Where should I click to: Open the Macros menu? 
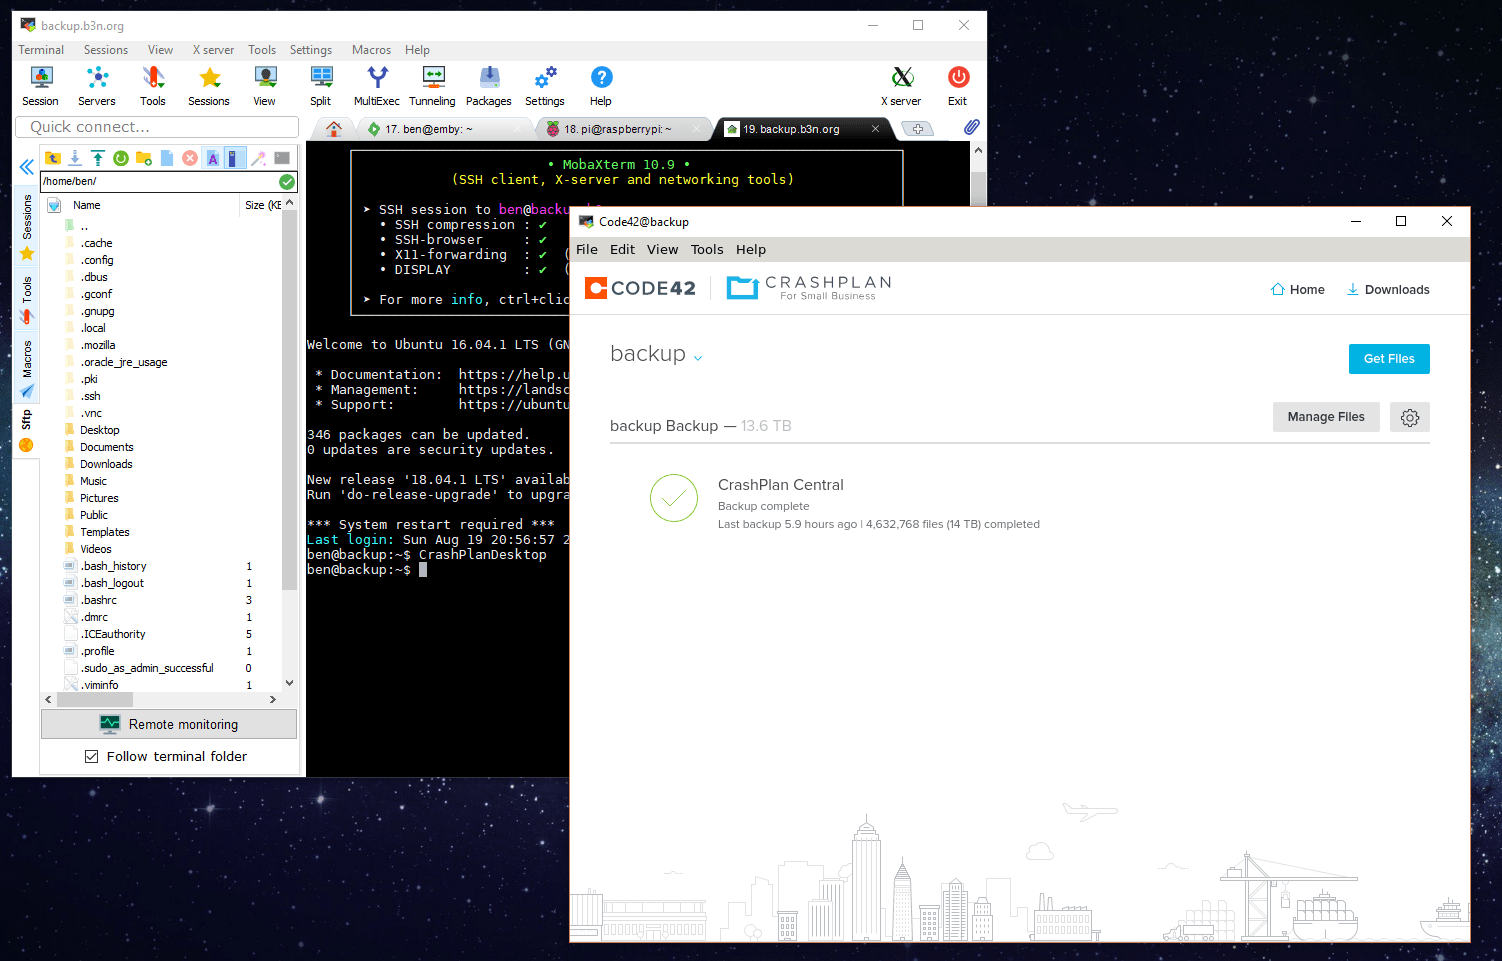click(x=371, y=50)
